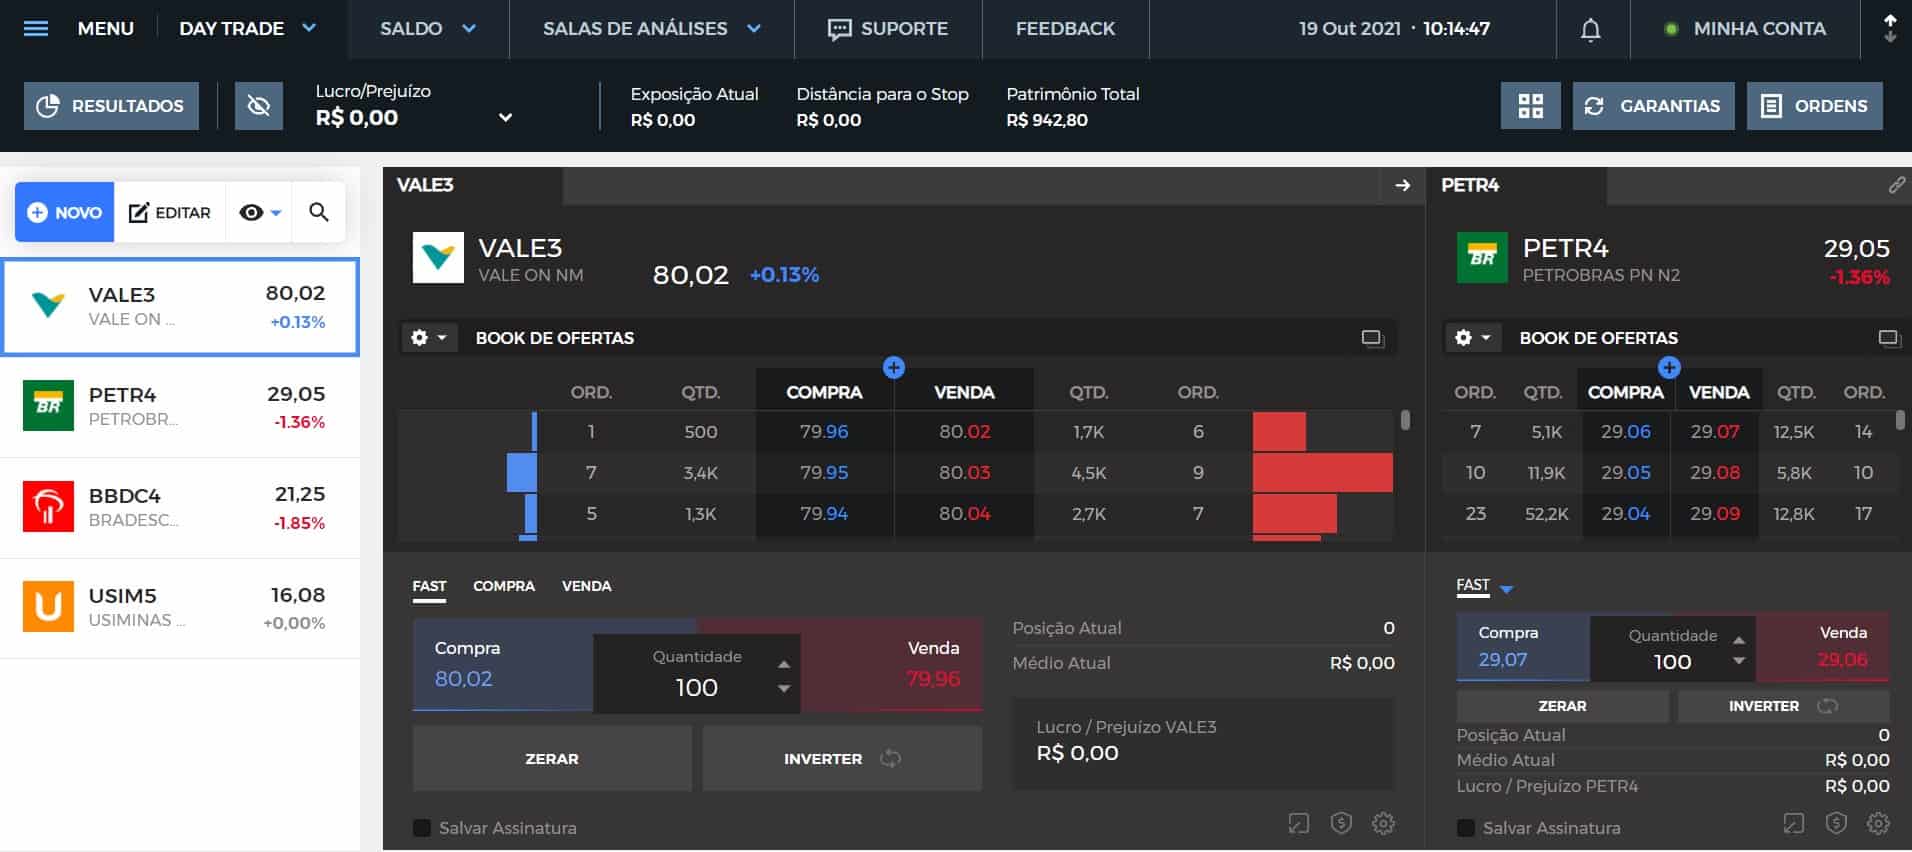Click the VALE3 logo in header
This screenshot has width=1912, height=852.
[438, 258]
